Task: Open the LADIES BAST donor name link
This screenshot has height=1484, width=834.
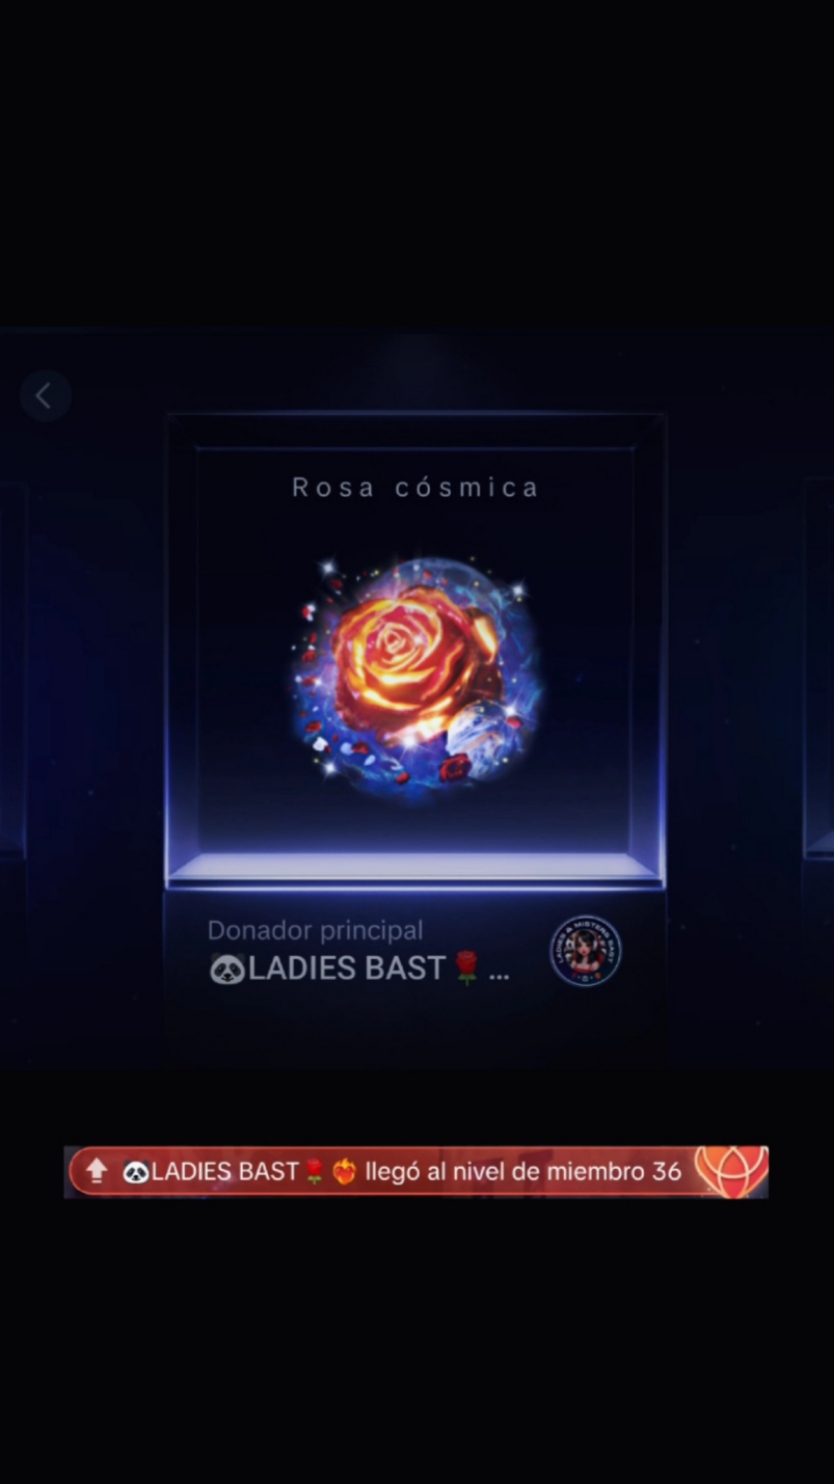Action: point(346,969)
